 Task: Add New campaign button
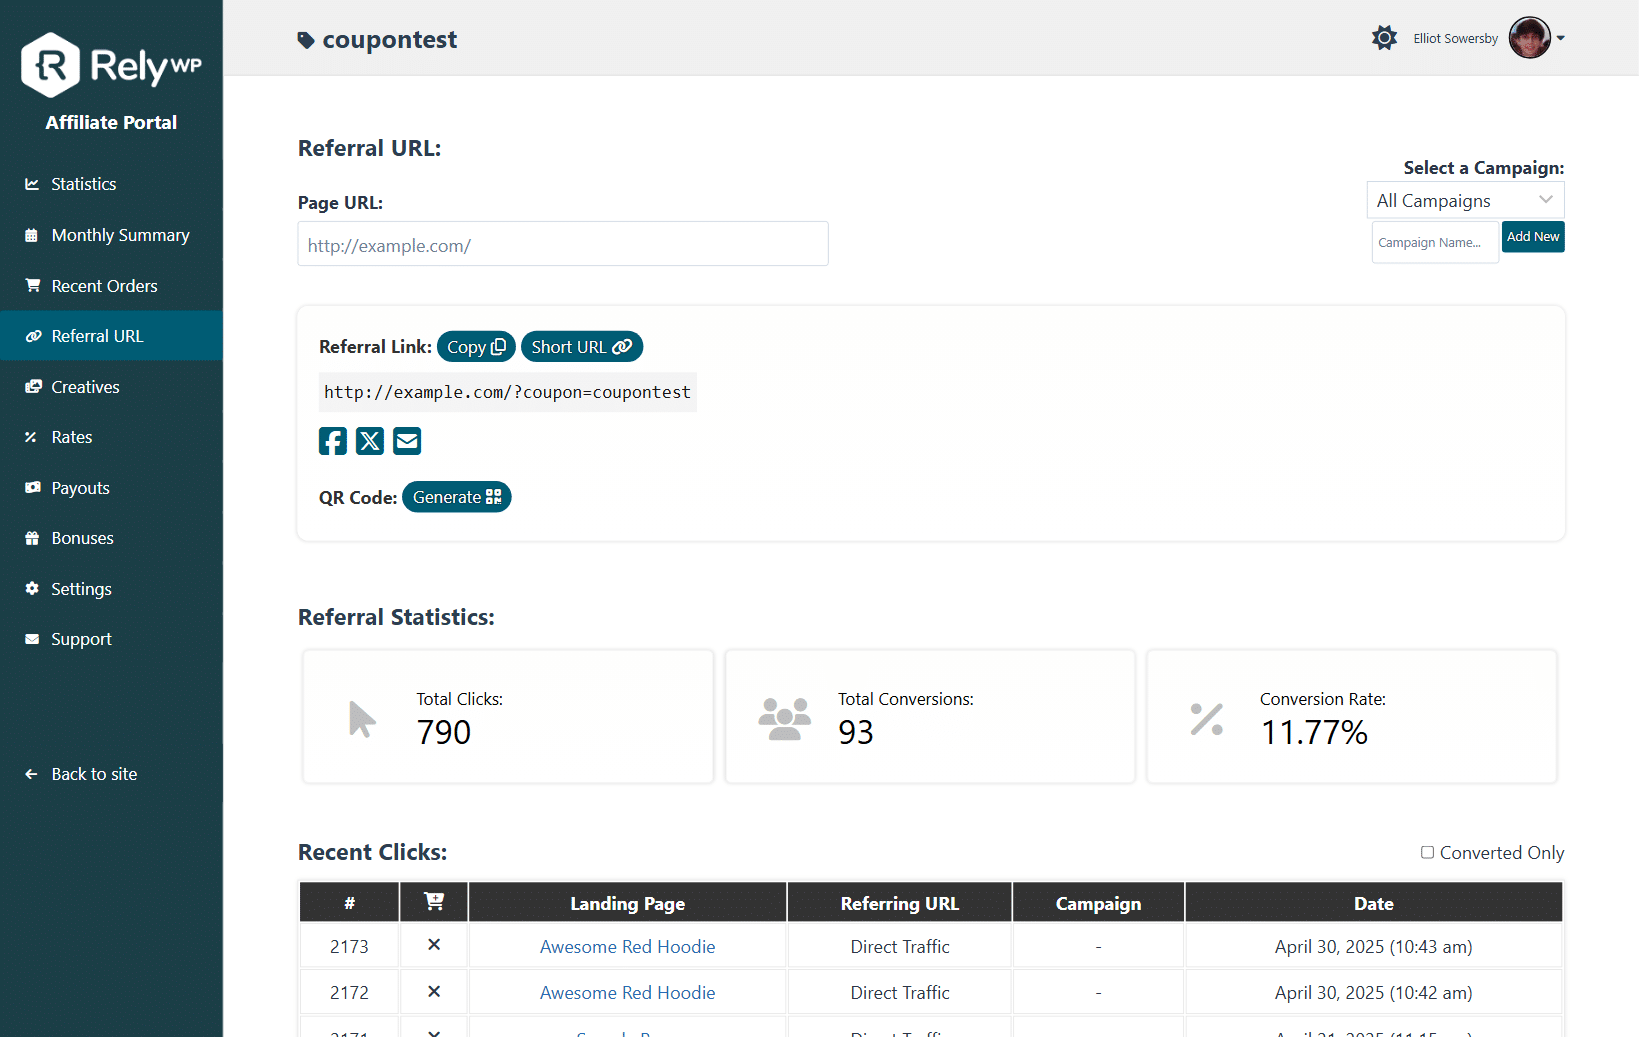pos(1533,237)
